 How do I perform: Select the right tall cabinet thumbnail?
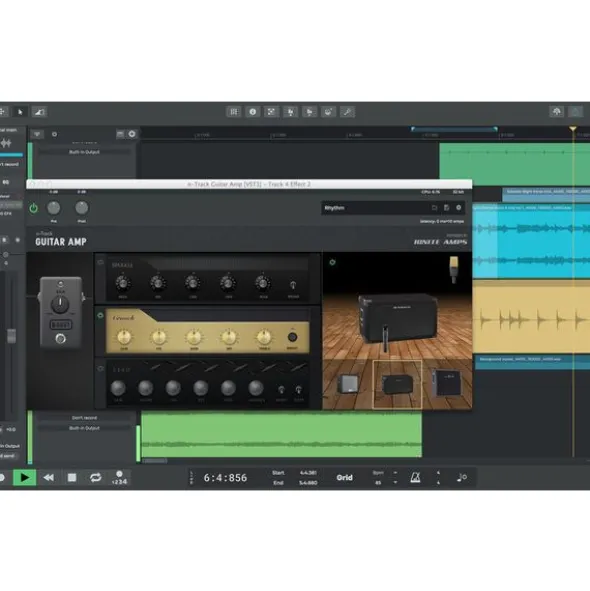pyautogui.click(x=447, y=383)
